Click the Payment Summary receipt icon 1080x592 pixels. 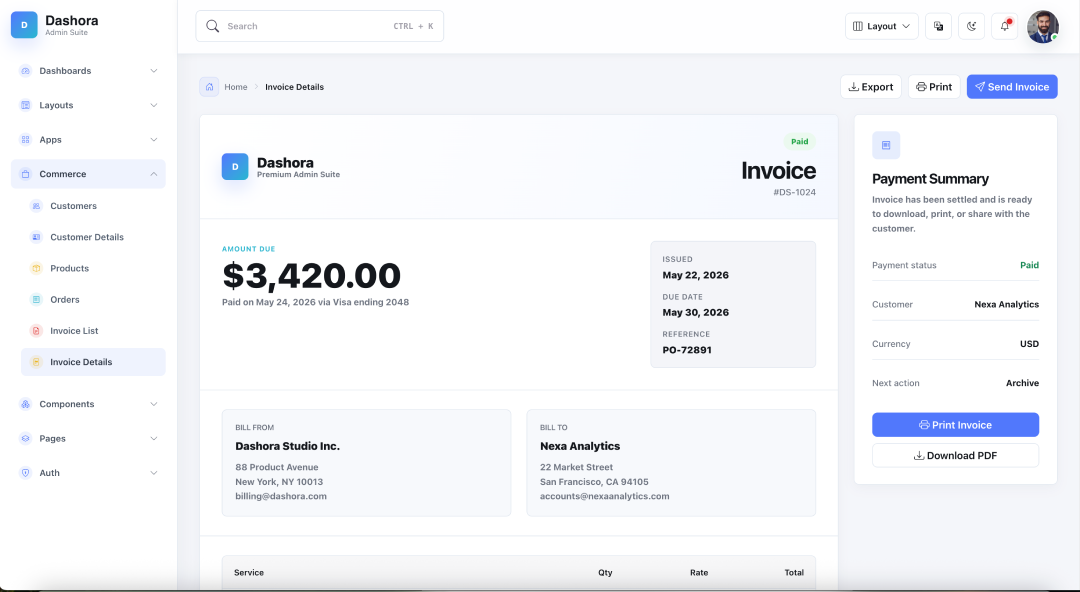(x=886, y=145)
